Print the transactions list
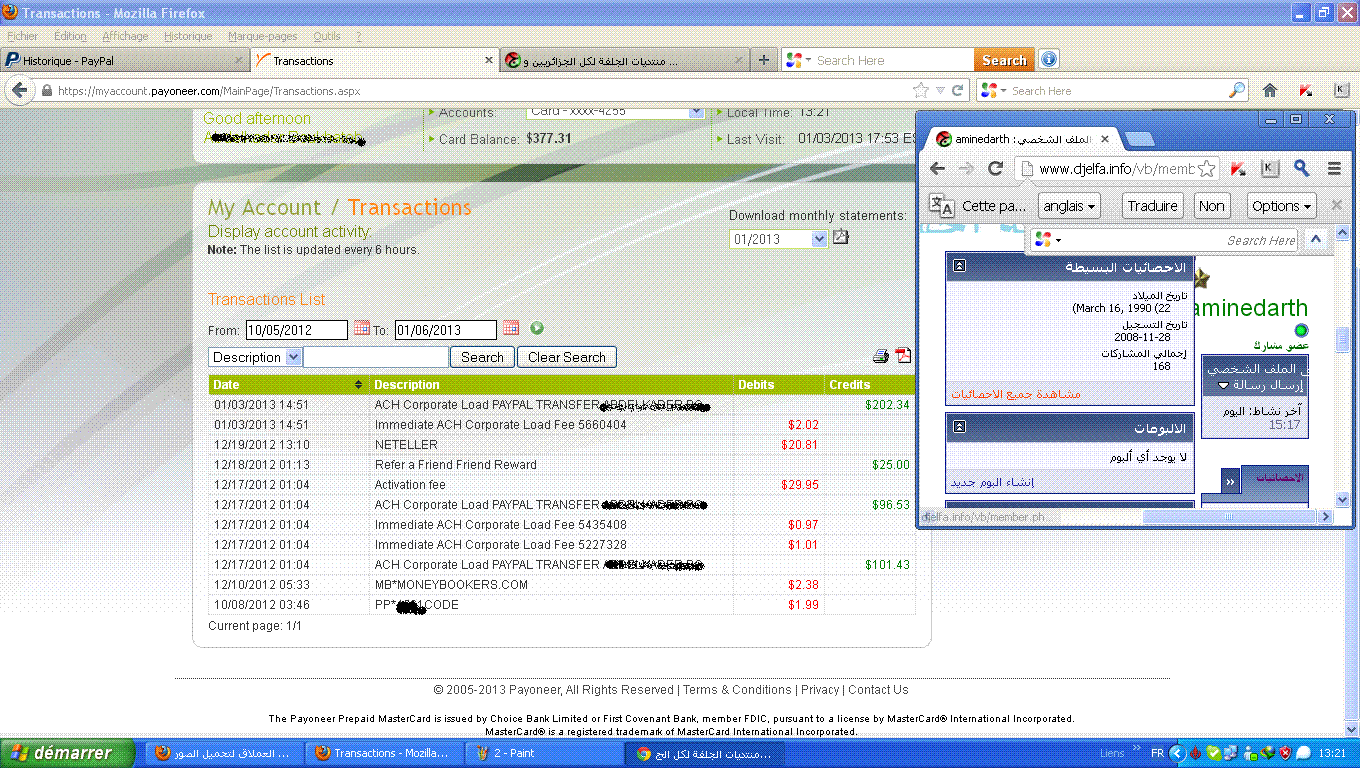 tap(881, 356)
